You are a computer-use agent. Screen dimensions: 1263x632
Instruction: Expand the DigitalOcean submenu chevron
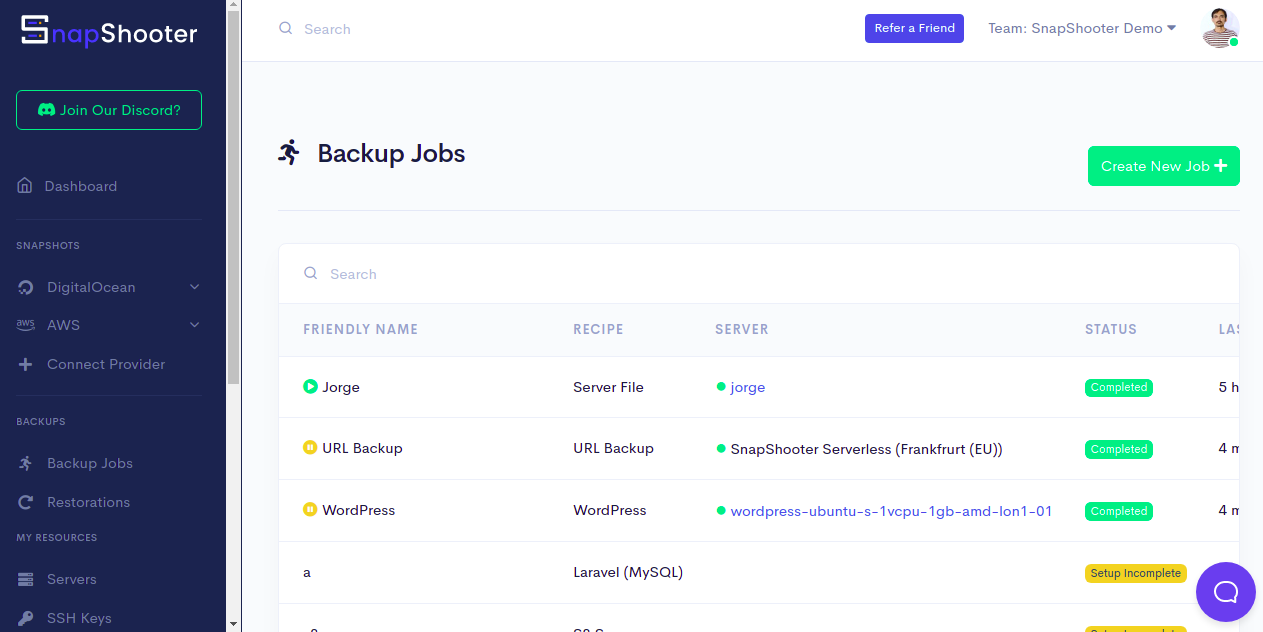(x=195, y=287)
